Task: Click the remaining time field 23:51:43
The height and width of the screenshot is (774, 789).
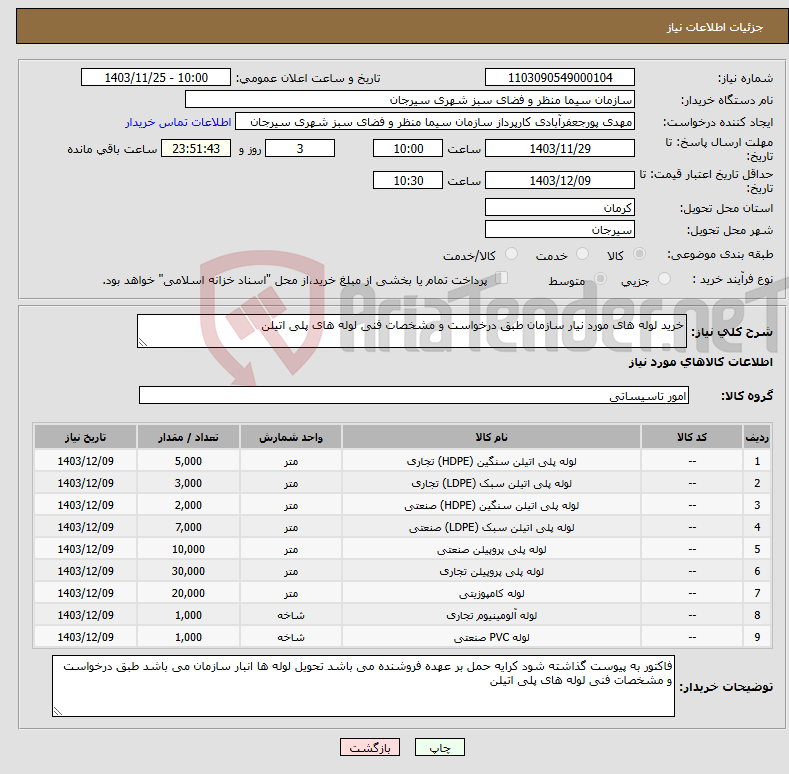Action: pos(196,148)
